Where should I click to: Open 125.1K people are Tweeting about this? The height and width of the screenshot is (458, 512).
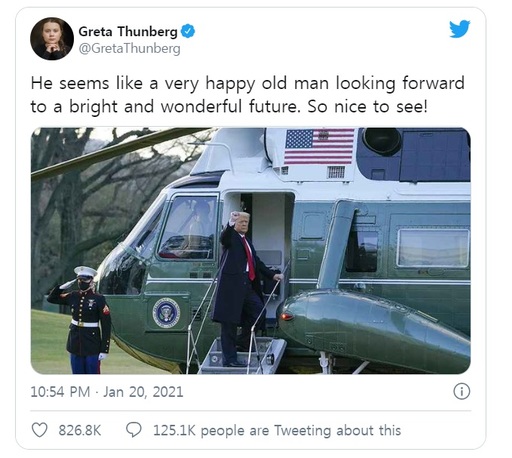(277, 430)
